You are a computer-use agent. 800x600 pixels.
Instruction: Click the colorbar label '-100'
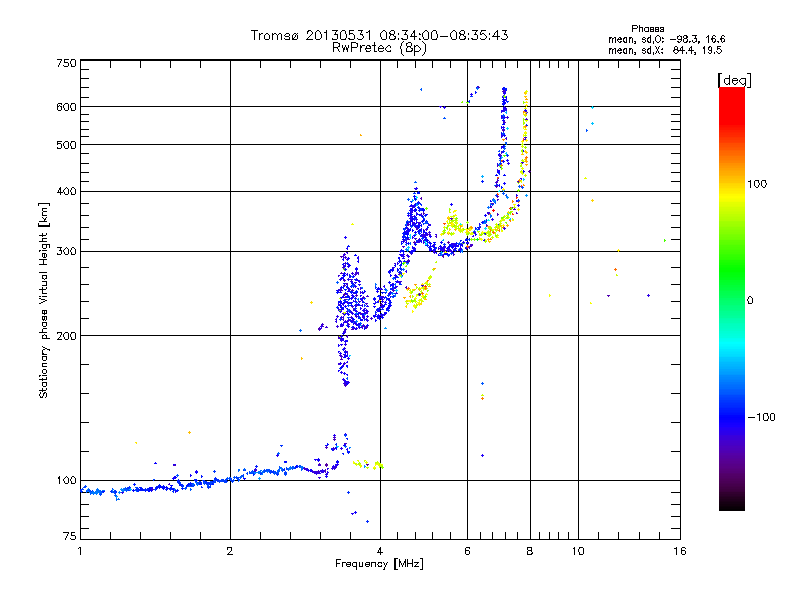[761, 417]
